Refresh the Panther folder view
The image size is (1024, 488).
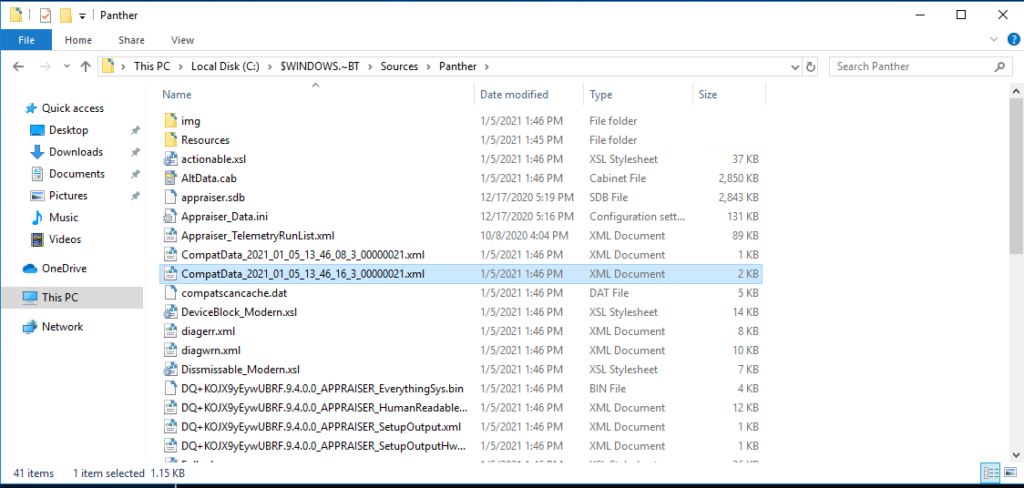pyautogui.click(x=810, y=67)
